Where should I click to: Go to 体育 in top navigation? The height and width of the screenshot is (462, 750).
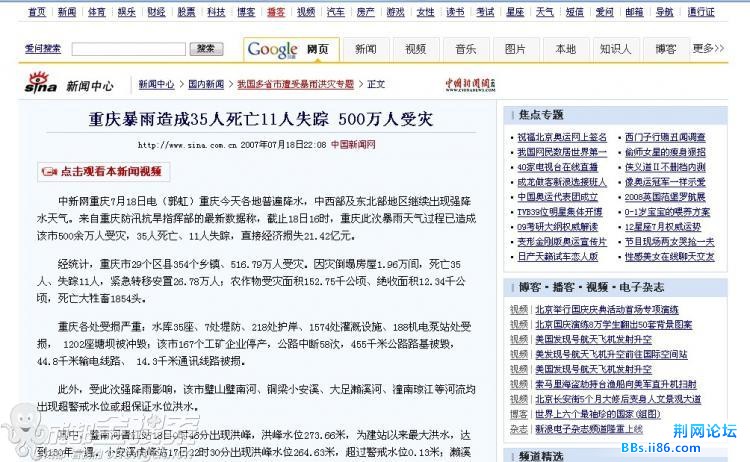click(x=96, y=12)
